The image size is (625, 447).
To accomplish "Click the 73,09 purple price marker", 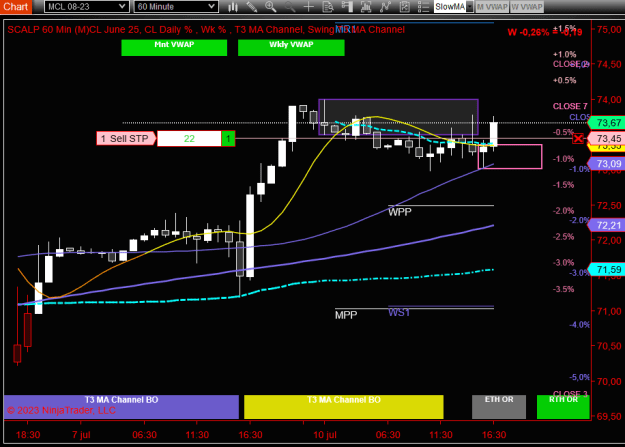I will coord(606,163).
